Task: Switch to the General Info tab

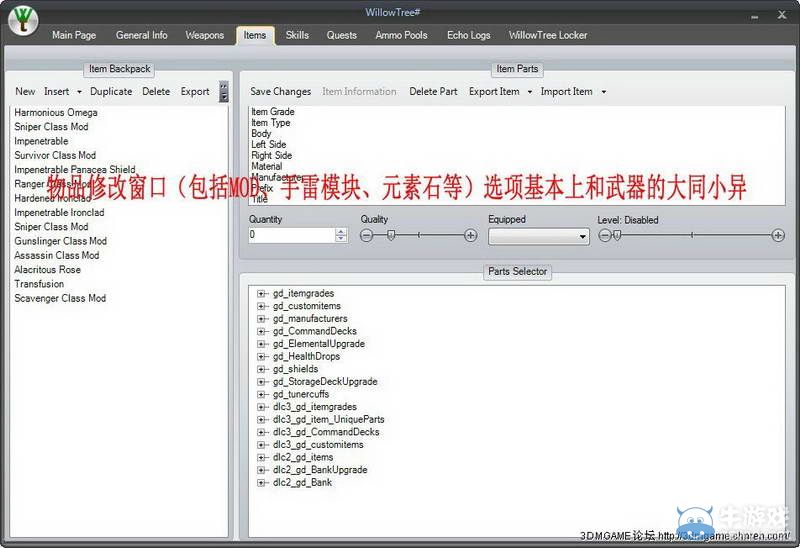Action: 141,35
